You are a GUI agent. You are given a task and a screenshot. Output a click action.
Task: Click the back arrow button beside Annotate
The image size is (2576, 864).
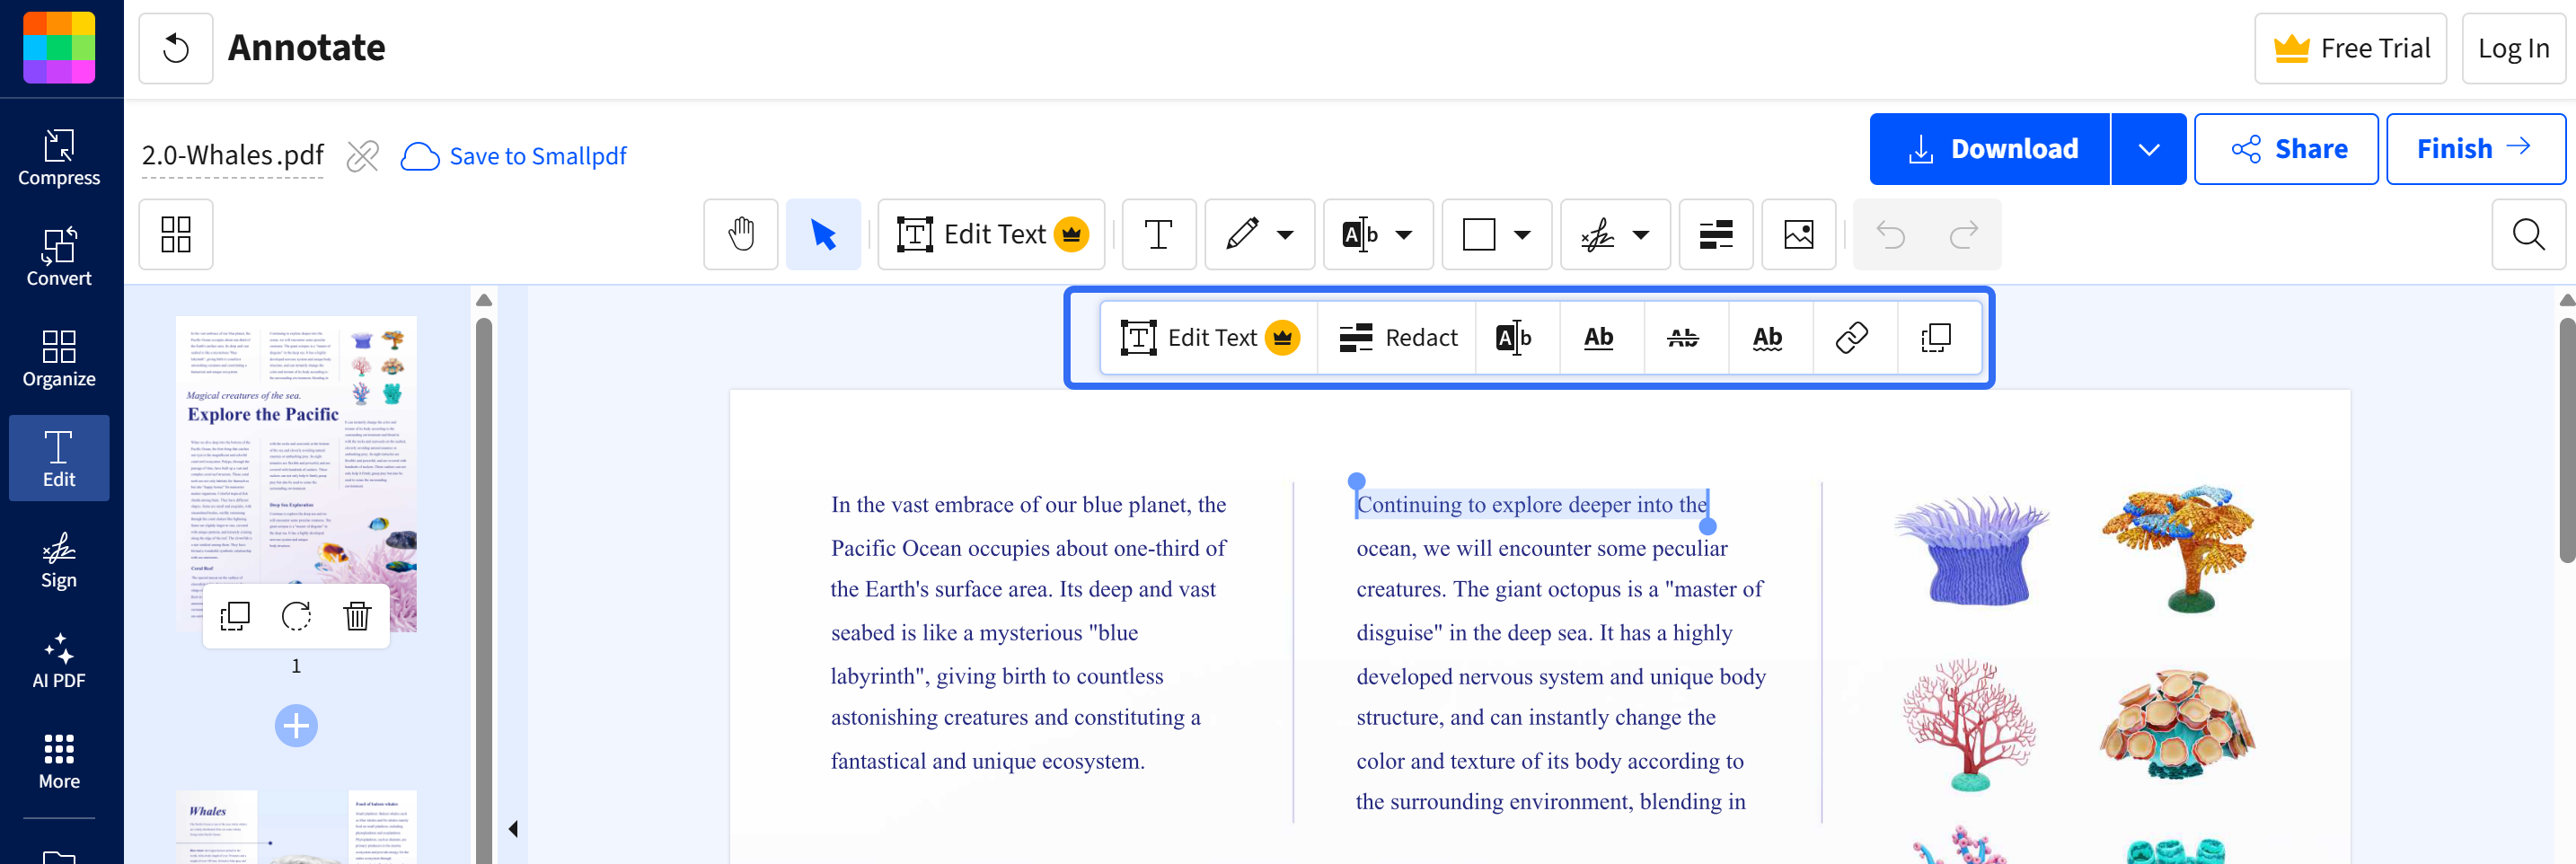tap(176, 48)
